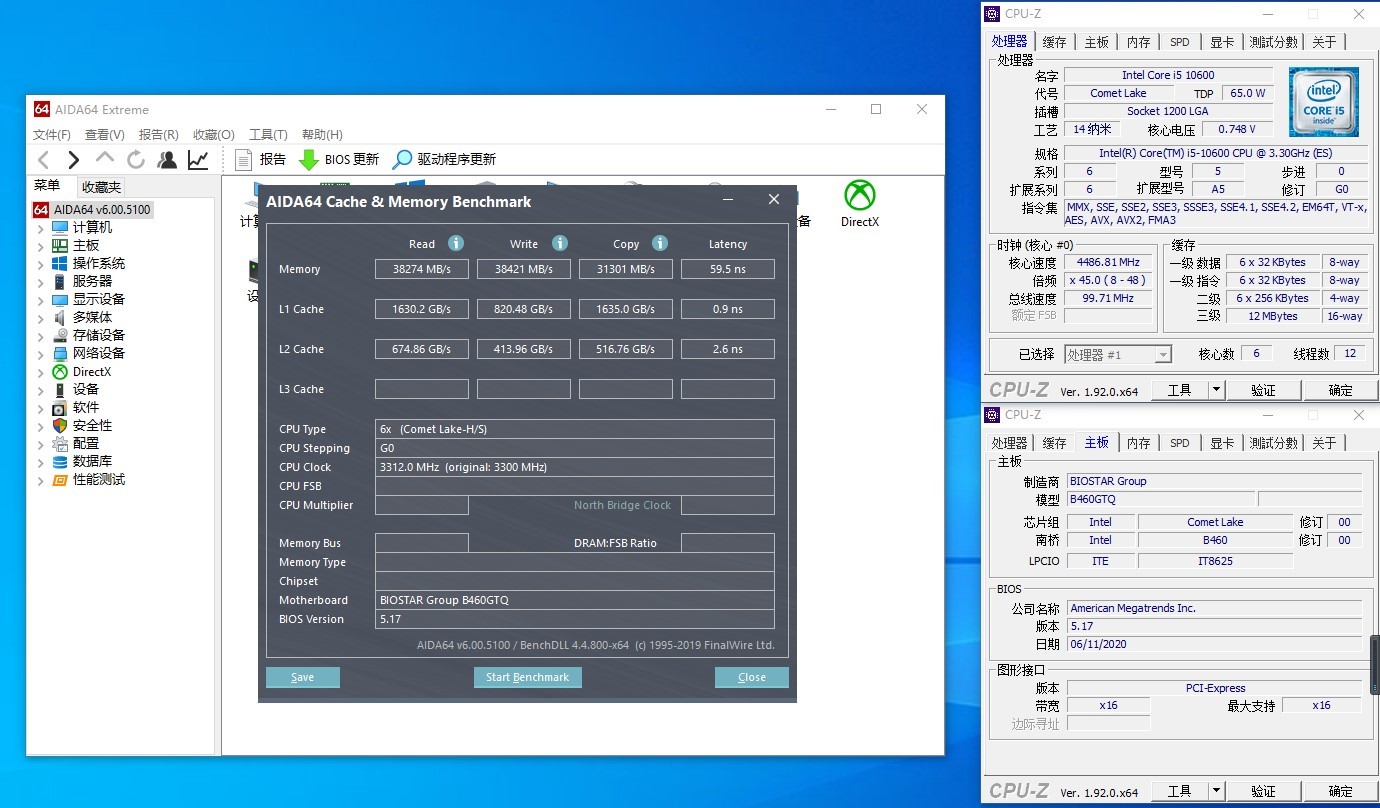This screenshot has height=808, width=1380.
Task: Click the Copy info icon
Action: point(660,243)
